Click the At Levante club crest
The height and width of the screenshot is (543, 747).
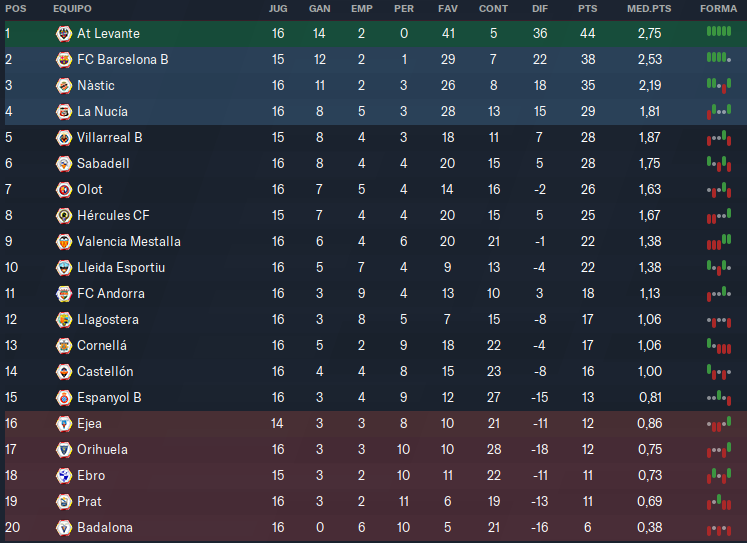pyautogui.click(x=64, y=33)
